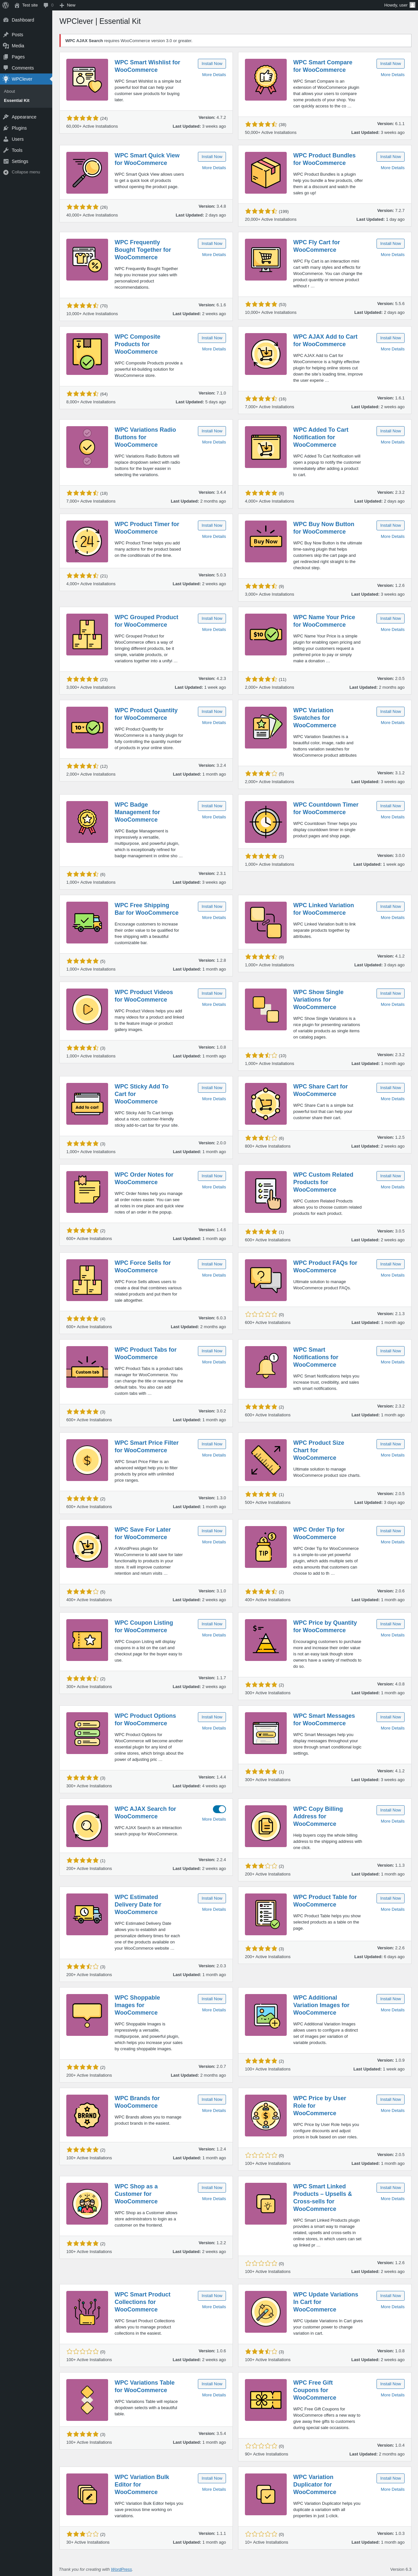Click the Settings icon in sidebar
The image size is (418, 2576).
pyautogui.click(x=6, y=161)
